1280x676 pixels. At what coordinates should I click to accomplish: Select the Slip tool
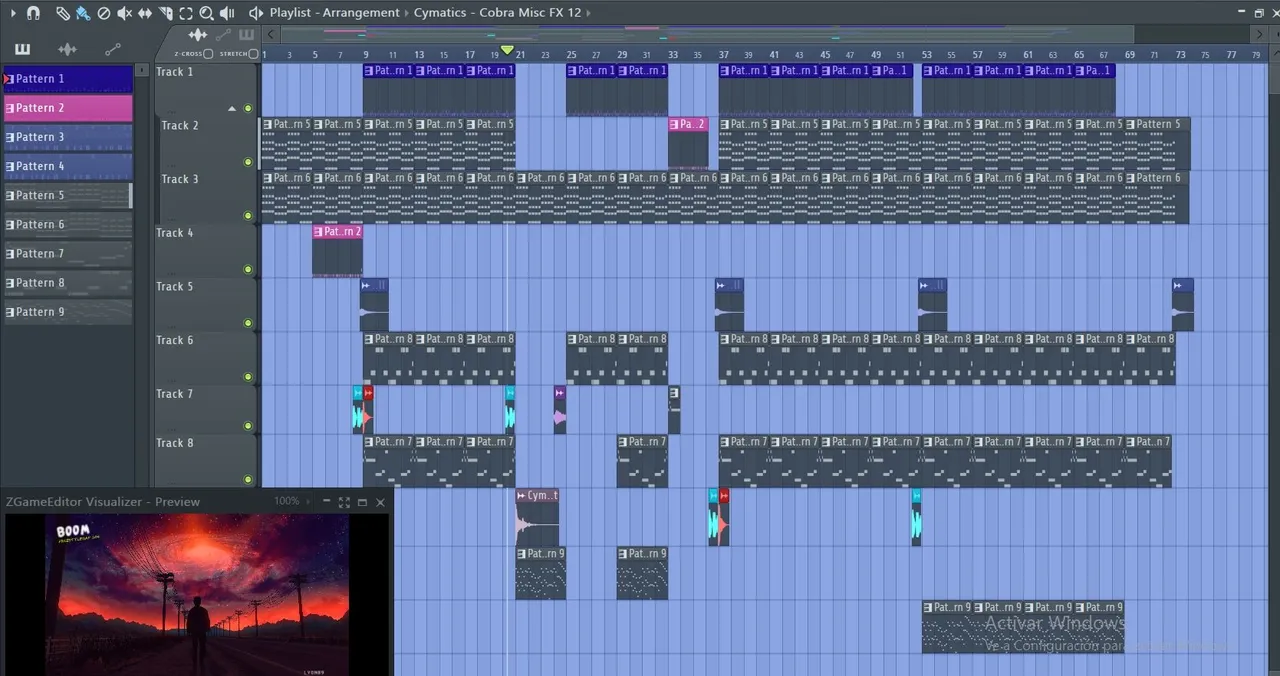[x=145, y=13]
